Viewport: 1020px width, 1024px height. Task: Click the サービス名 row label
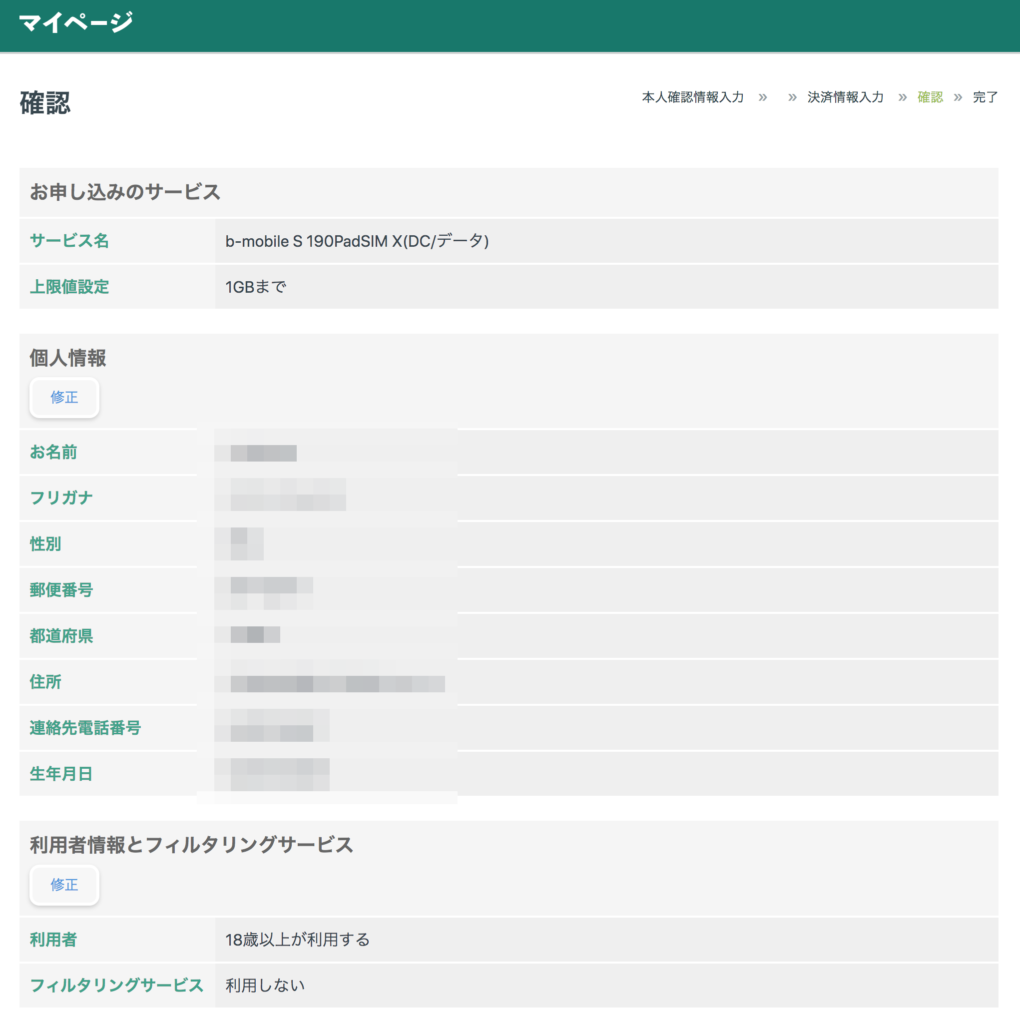click(69, 241)
